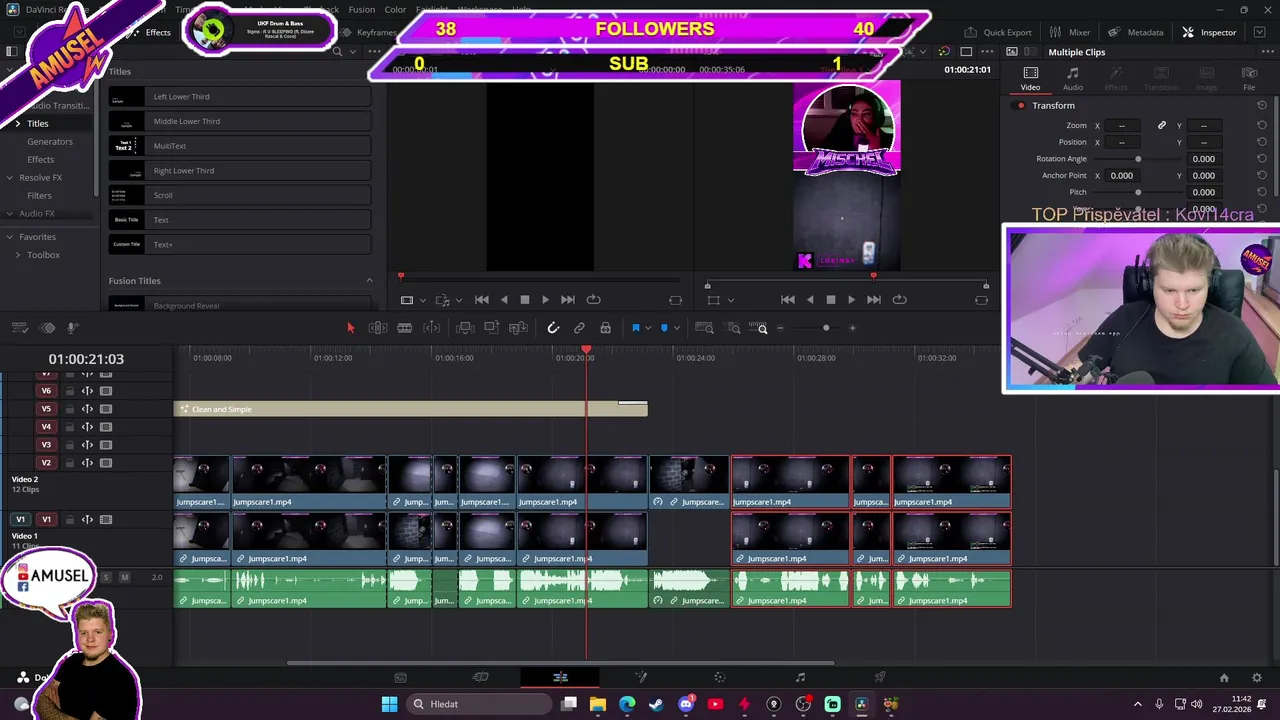This screenshot has width=1280, height=720.
Task: Choose the Blade Edit Mode tool
Action: [404, 328]
